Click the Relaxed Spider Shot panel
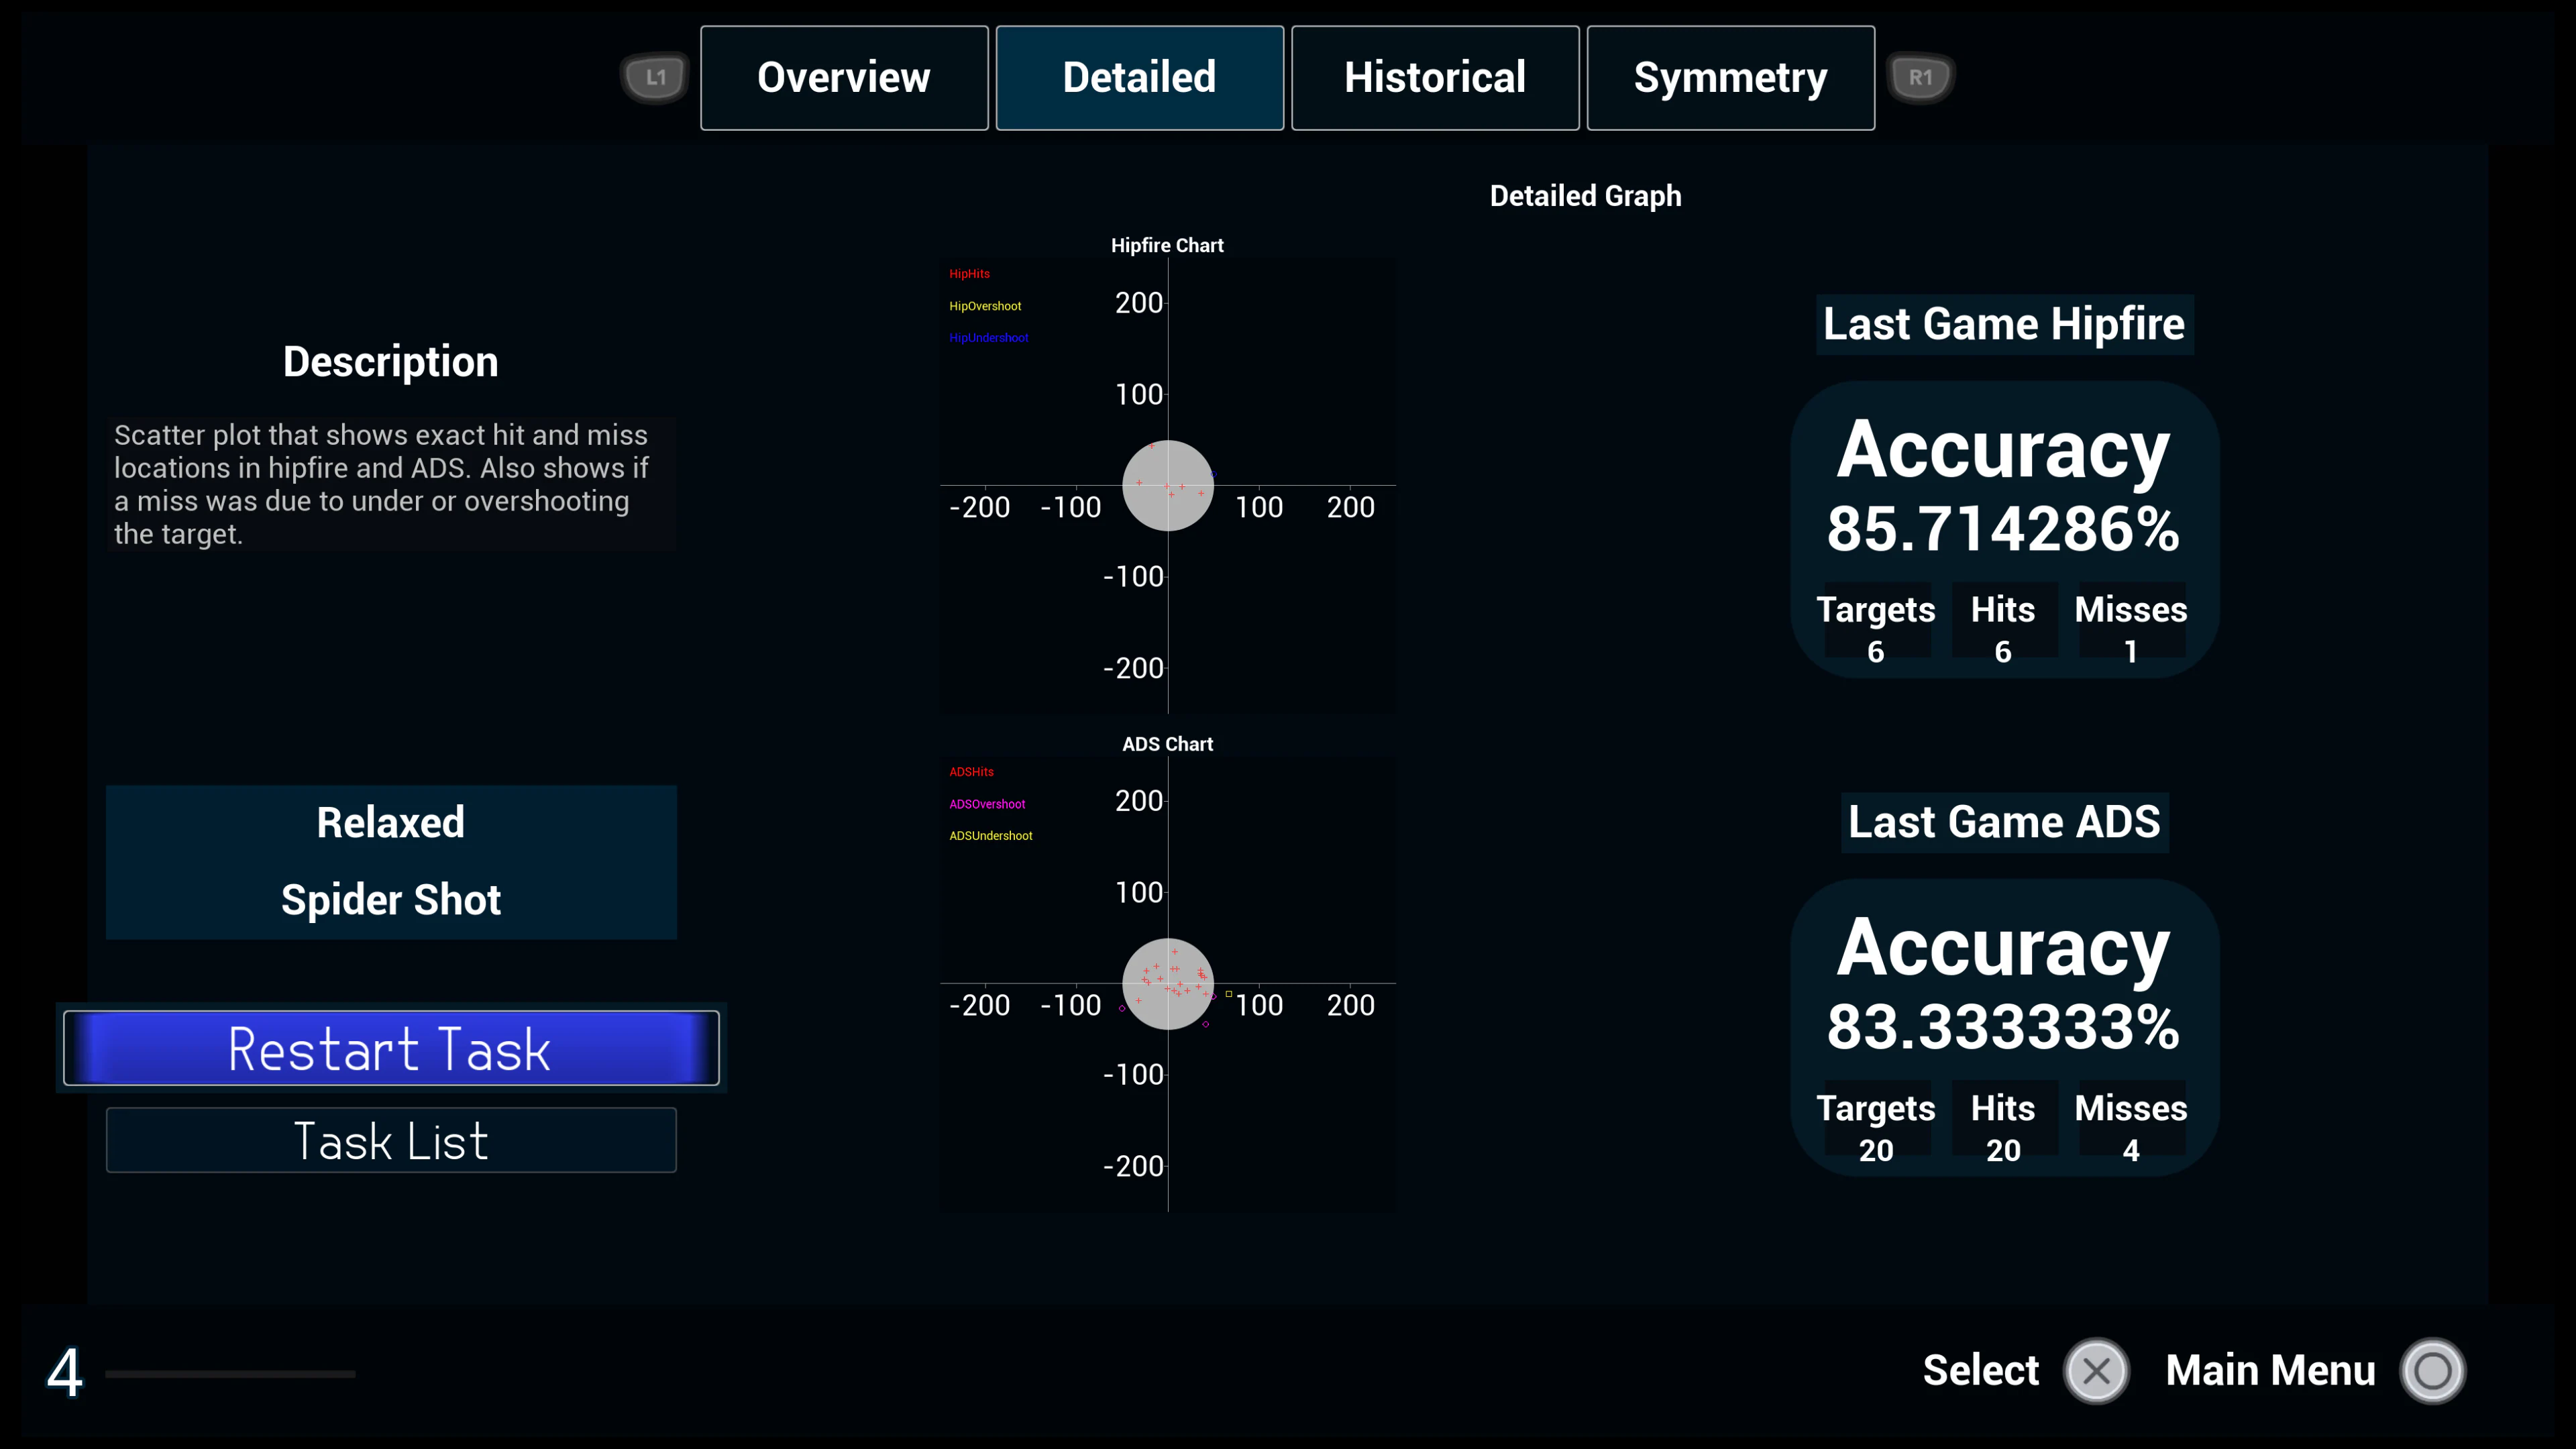The height and width of the screenshot is (1449, 2576). (x=390, y=862)
